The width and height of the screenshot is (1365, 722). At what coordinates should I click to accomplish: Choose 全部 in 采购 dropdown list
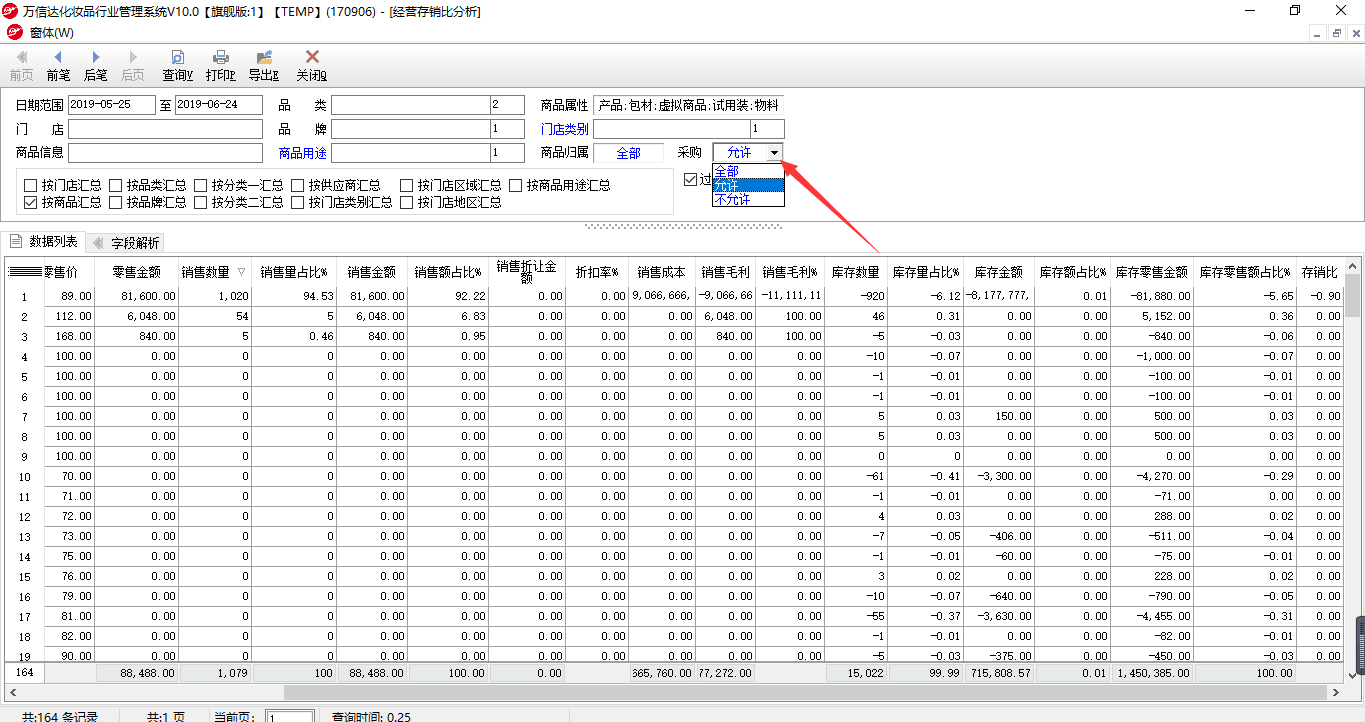tap(748, 172)
